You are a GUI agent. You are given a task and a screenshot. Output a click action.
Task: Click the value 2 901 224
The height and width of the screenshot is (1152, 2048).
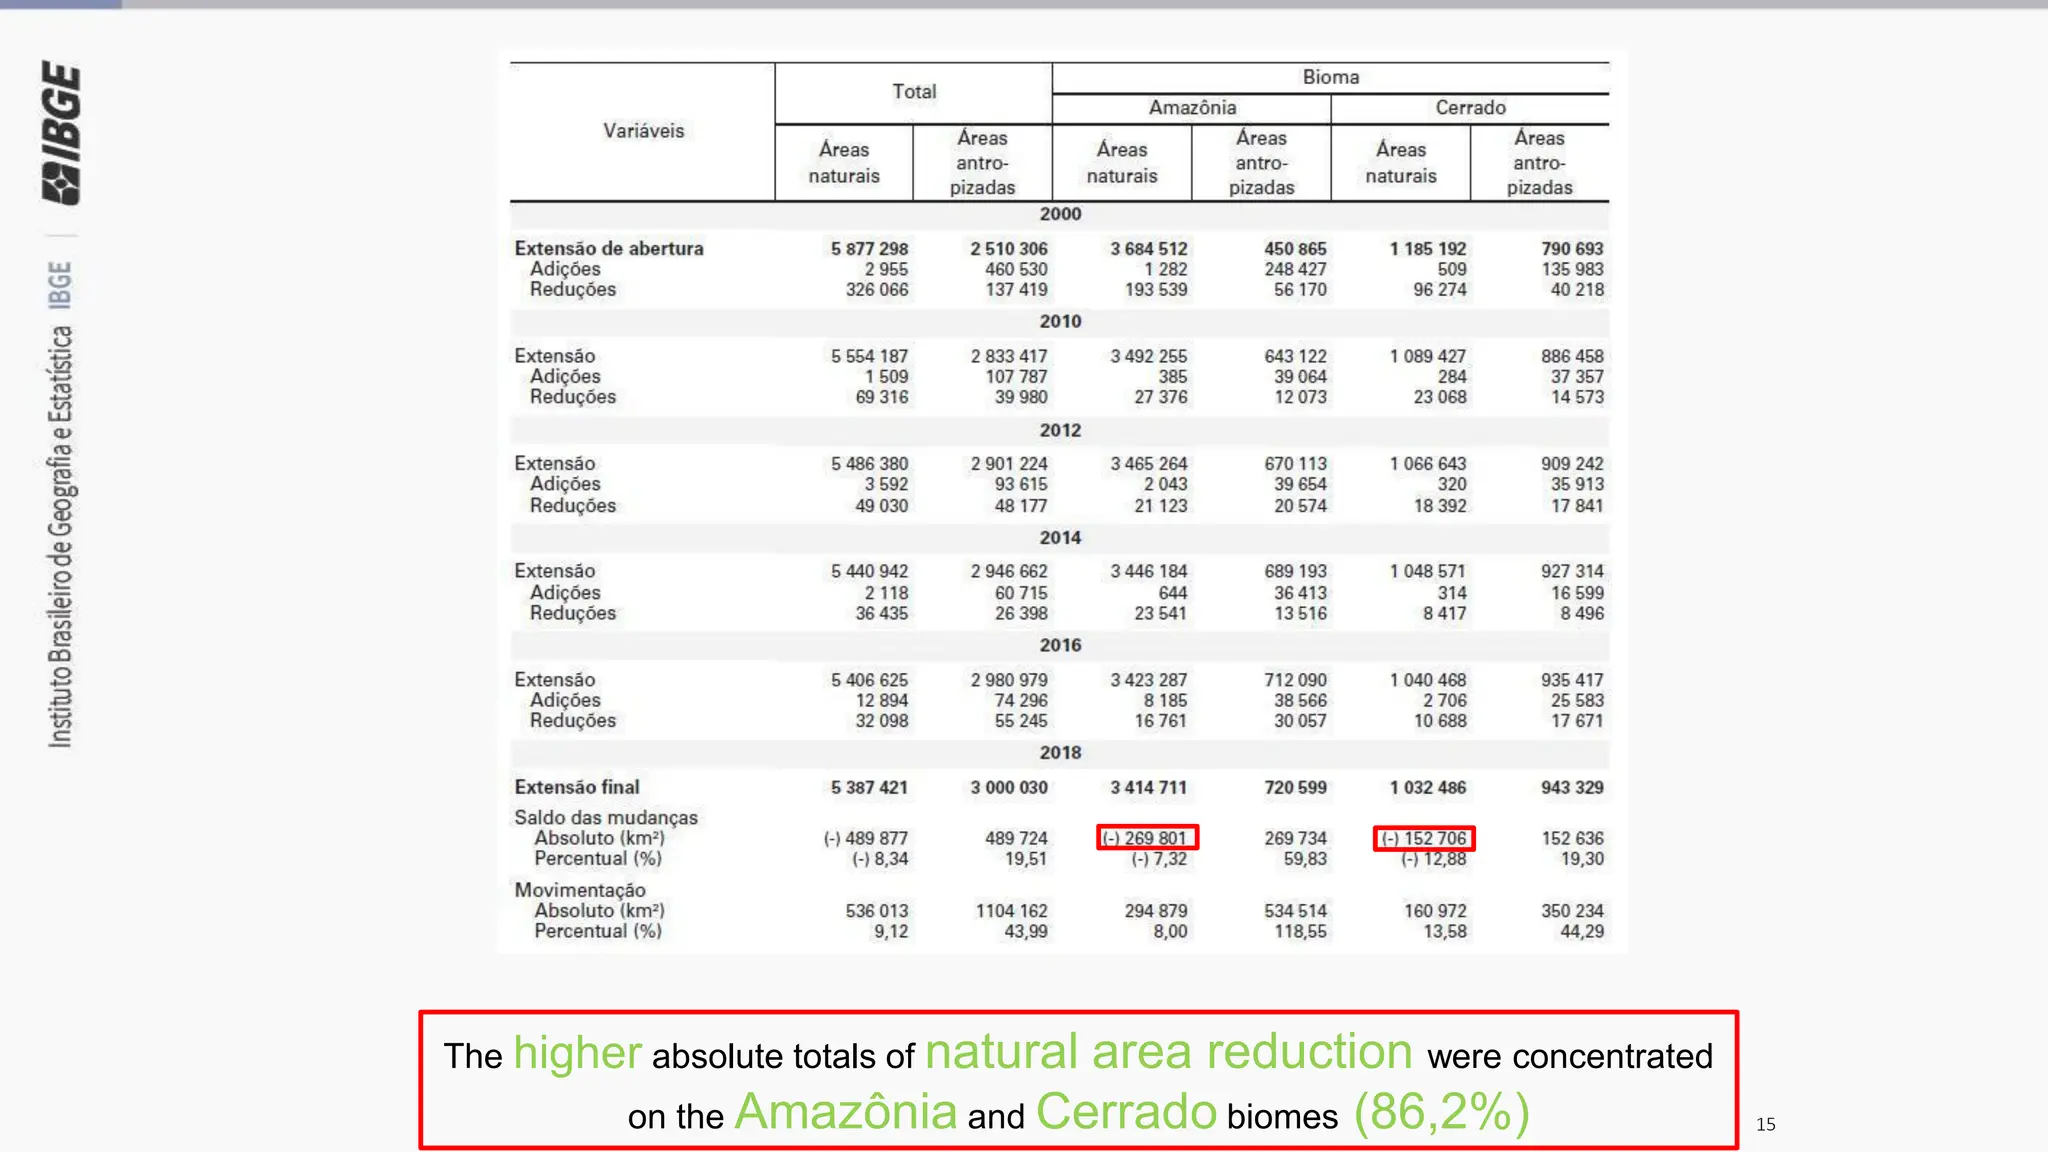pyautogui.click(x=1008, y=464)
